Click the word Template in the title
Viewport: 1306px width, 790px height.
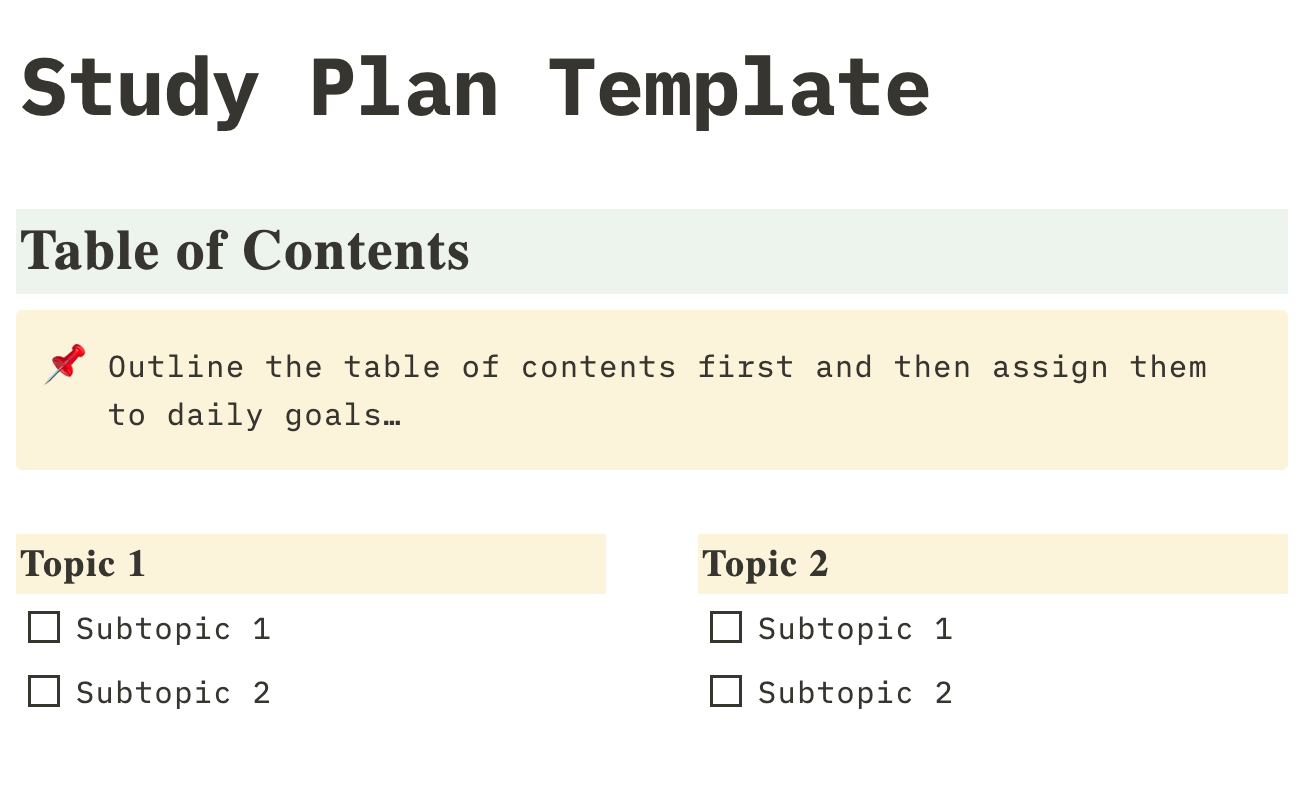coord(740,88)
